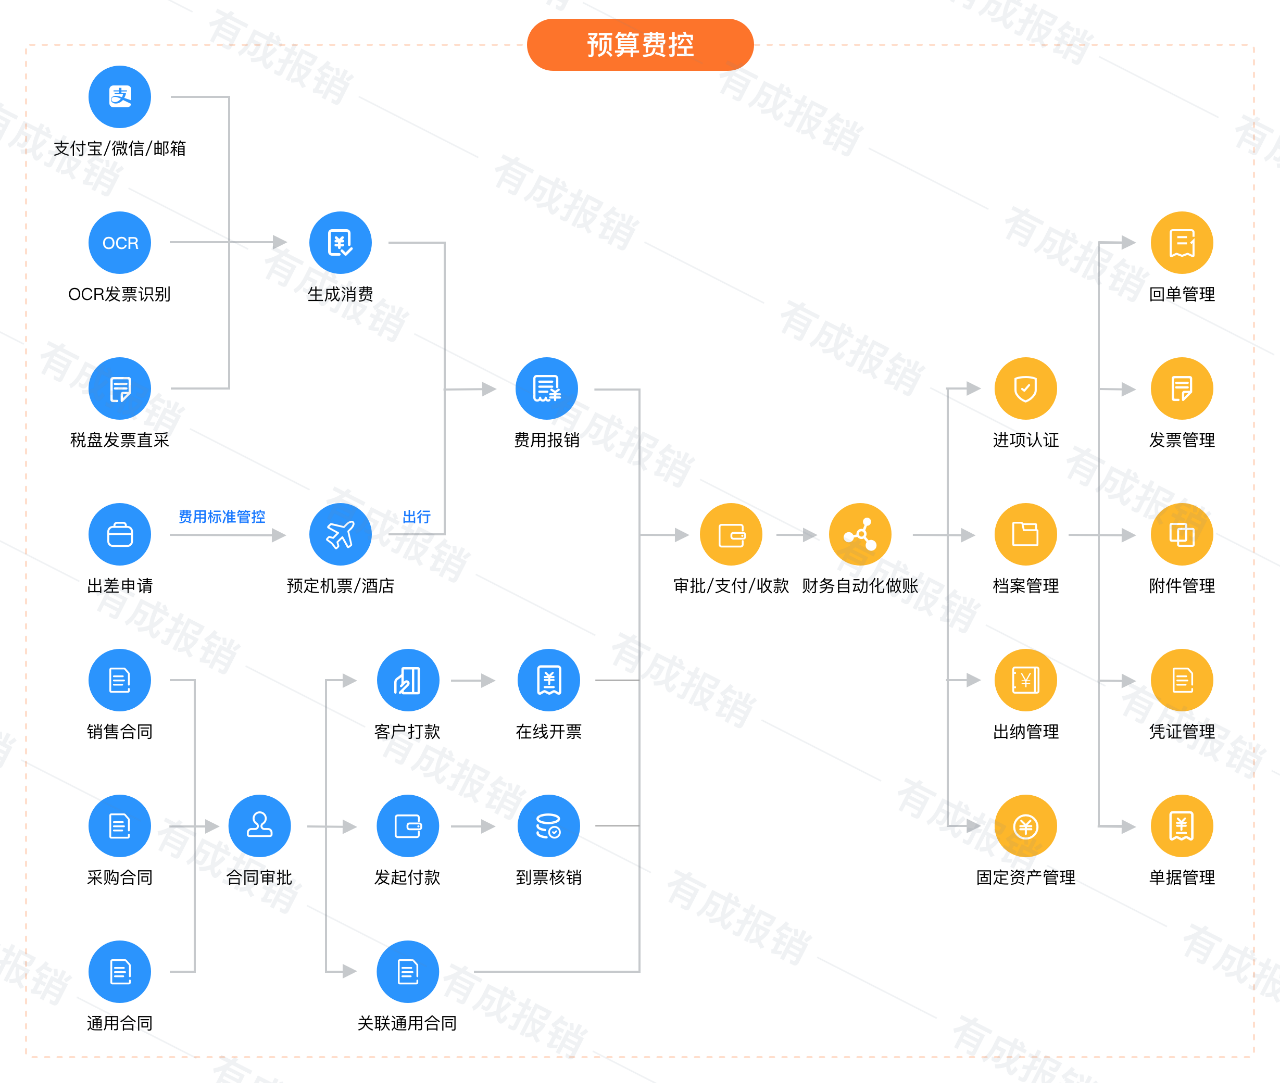Click the 在线开票 receipt icon
This screenshot has height=1083, width=1280.
(x=549, y=681)
